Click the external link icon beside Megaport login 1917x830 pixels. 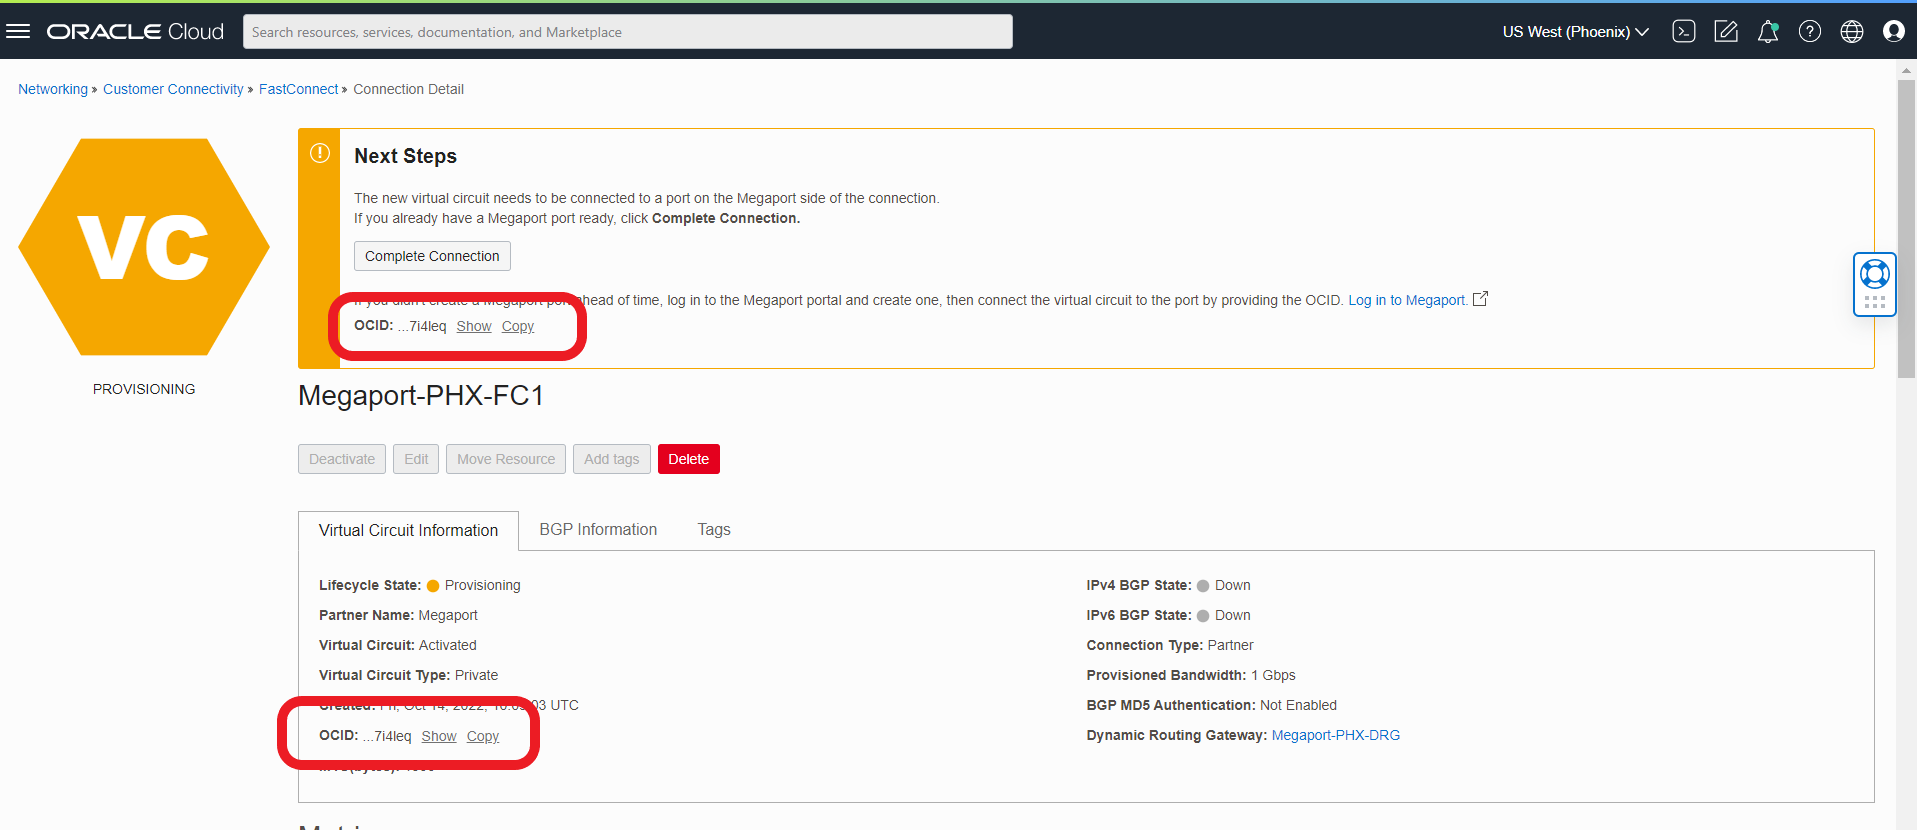[x=1481, y=299]
